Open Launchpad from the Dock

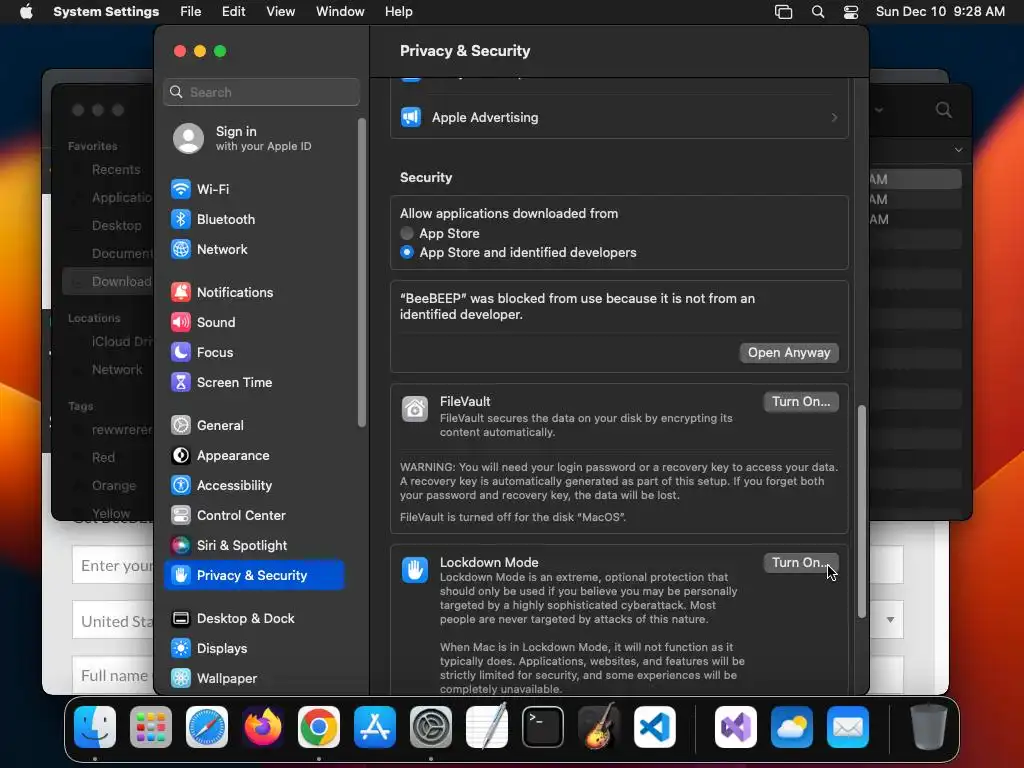[x=151, y=727]
